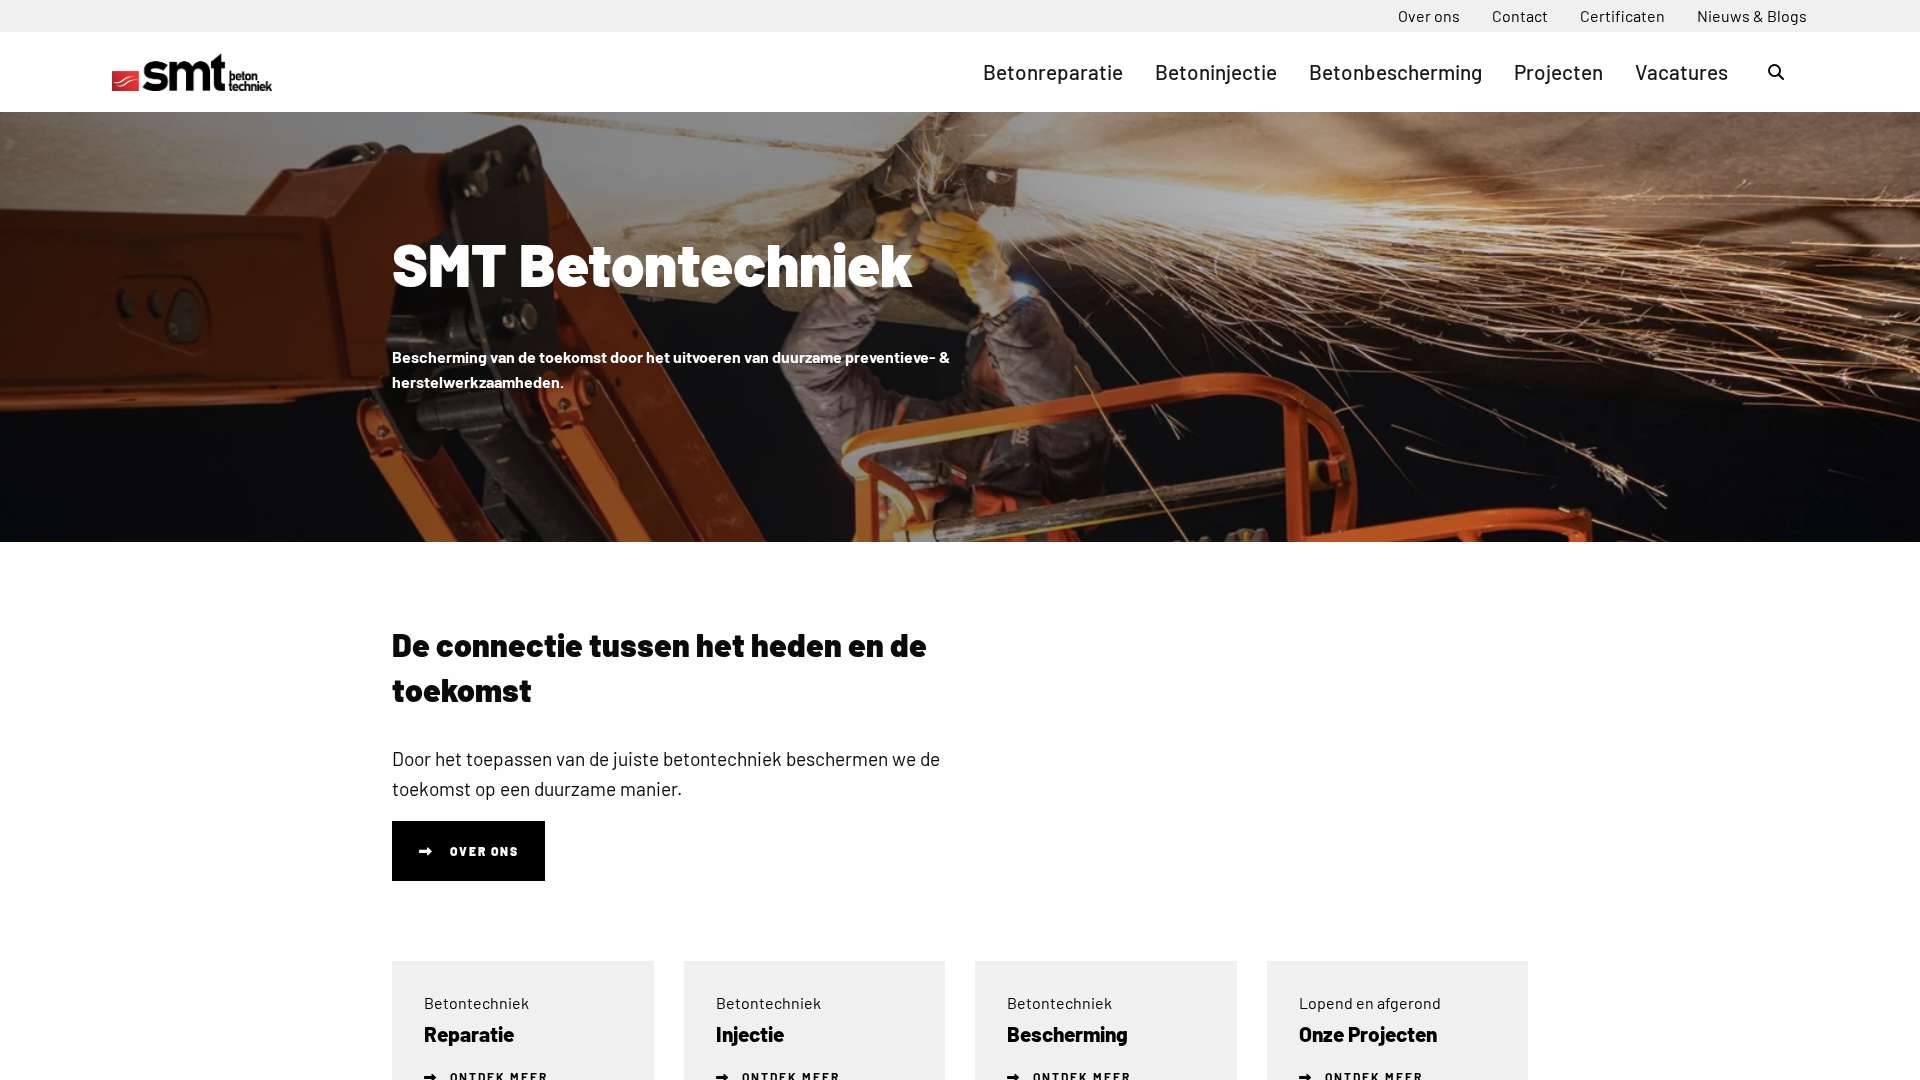The height and width of the screenshot is (1080, 1920).
Task: Open the site search via magnifier icon
Action: (x=1775, y=72)
